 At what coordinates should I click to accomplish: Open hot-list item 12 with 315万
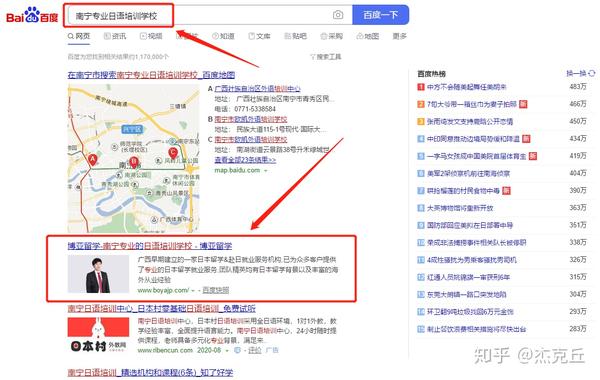468,277
